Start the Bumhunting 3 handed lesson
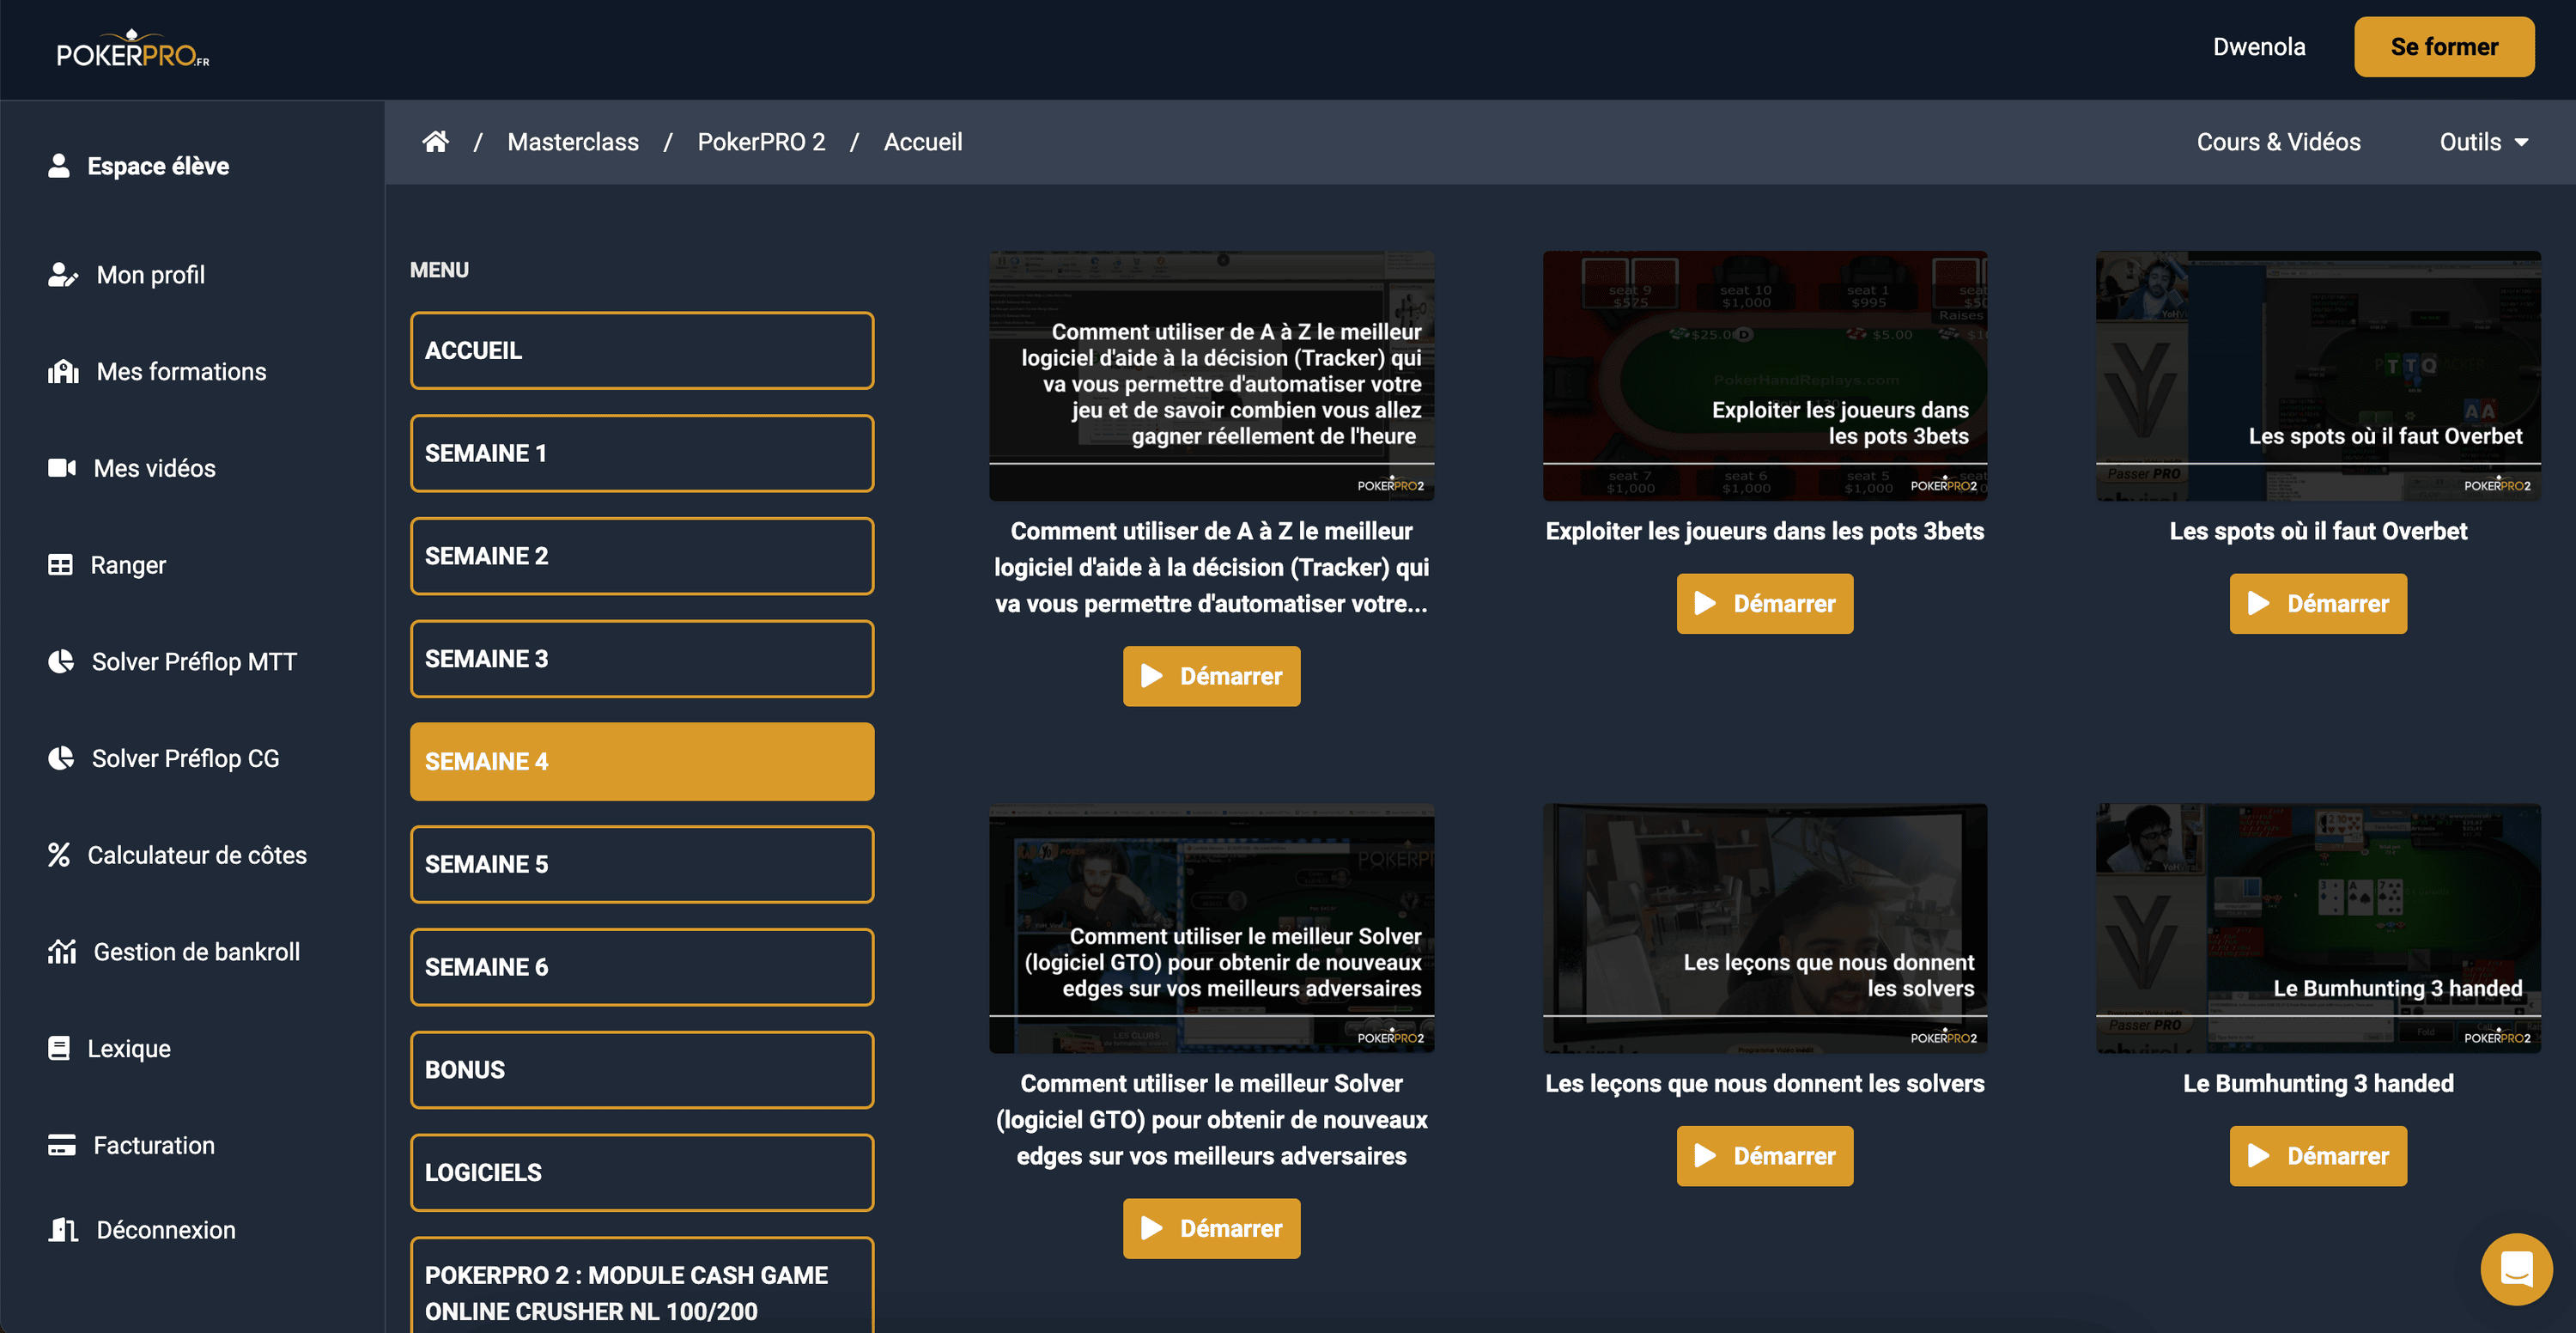Viewport: 2576px width, 1333px height. (x=2317, y=1156)
